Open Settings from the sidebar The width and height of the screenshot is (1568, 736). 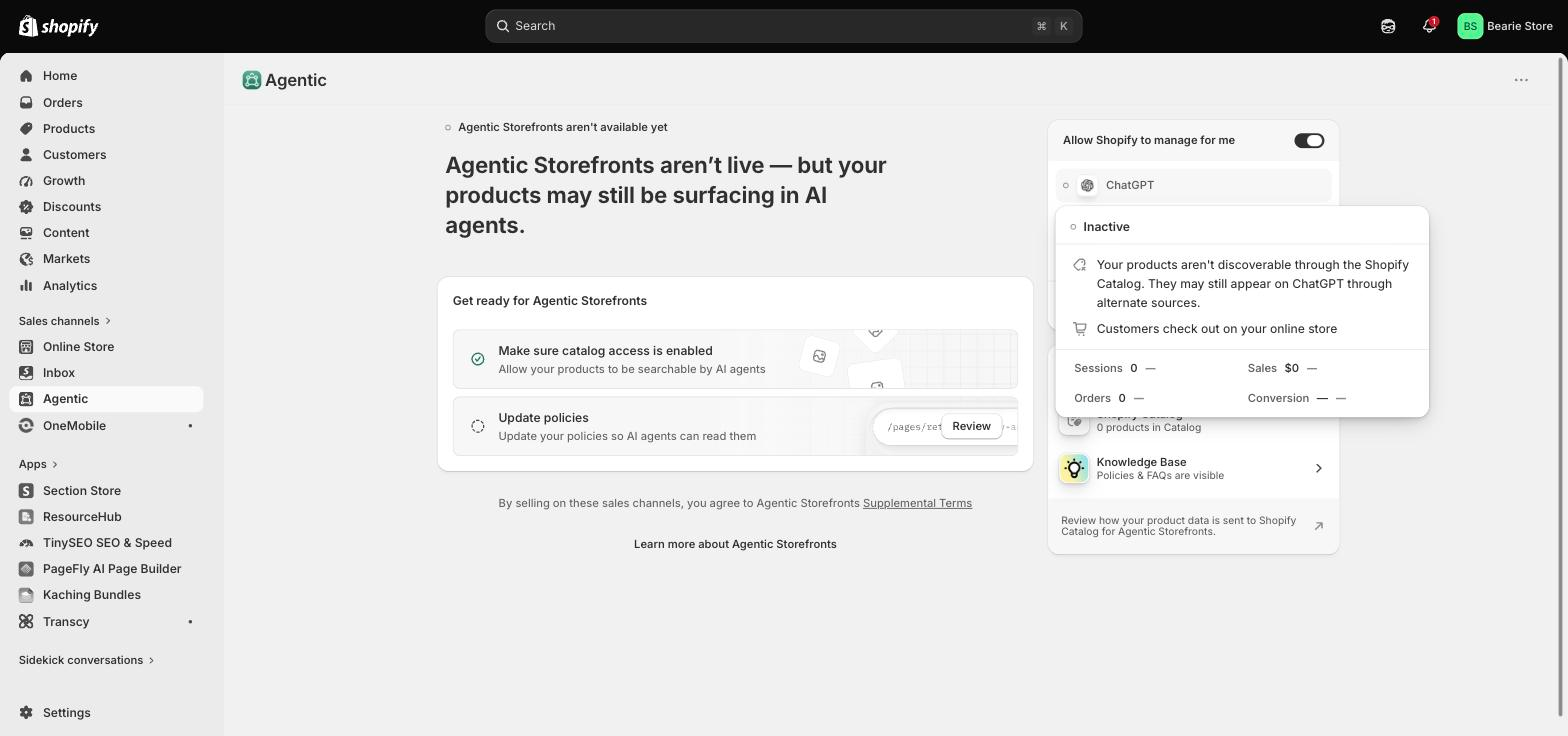(106, 712)
